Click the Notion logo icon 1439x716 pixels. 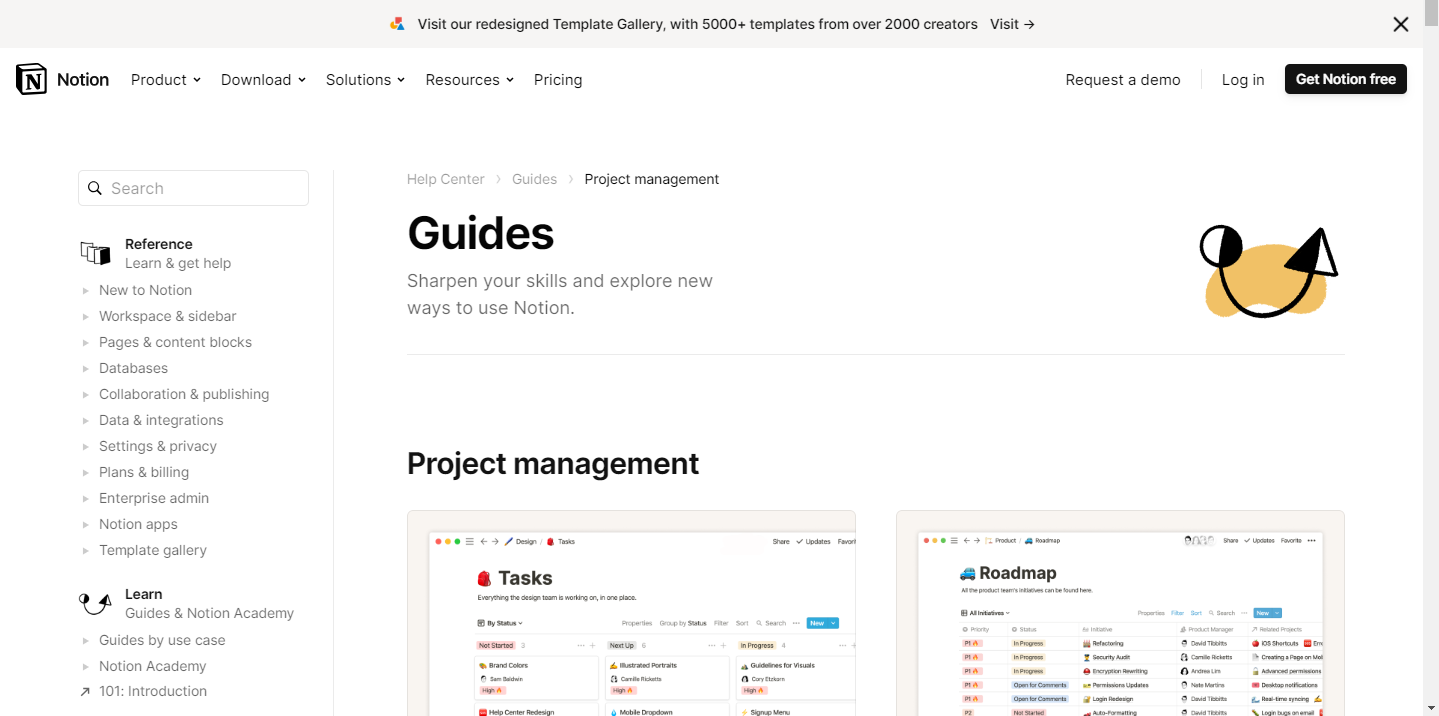click(32, 79)
